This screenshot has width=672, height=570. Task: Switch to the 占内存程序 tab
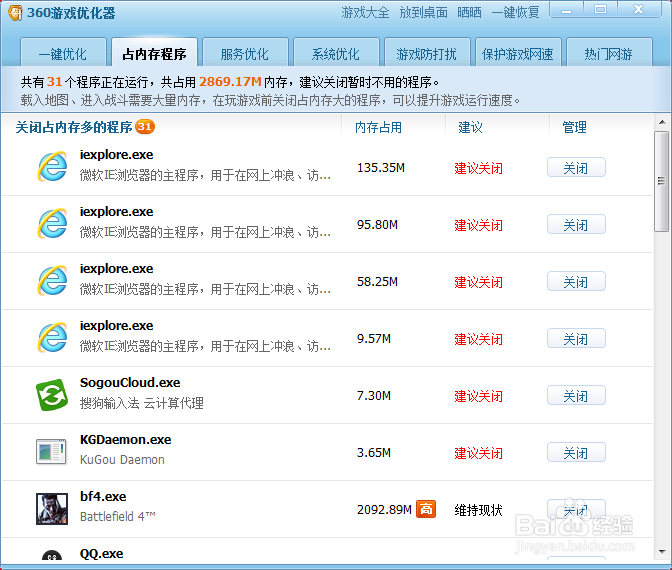[154, 53]
